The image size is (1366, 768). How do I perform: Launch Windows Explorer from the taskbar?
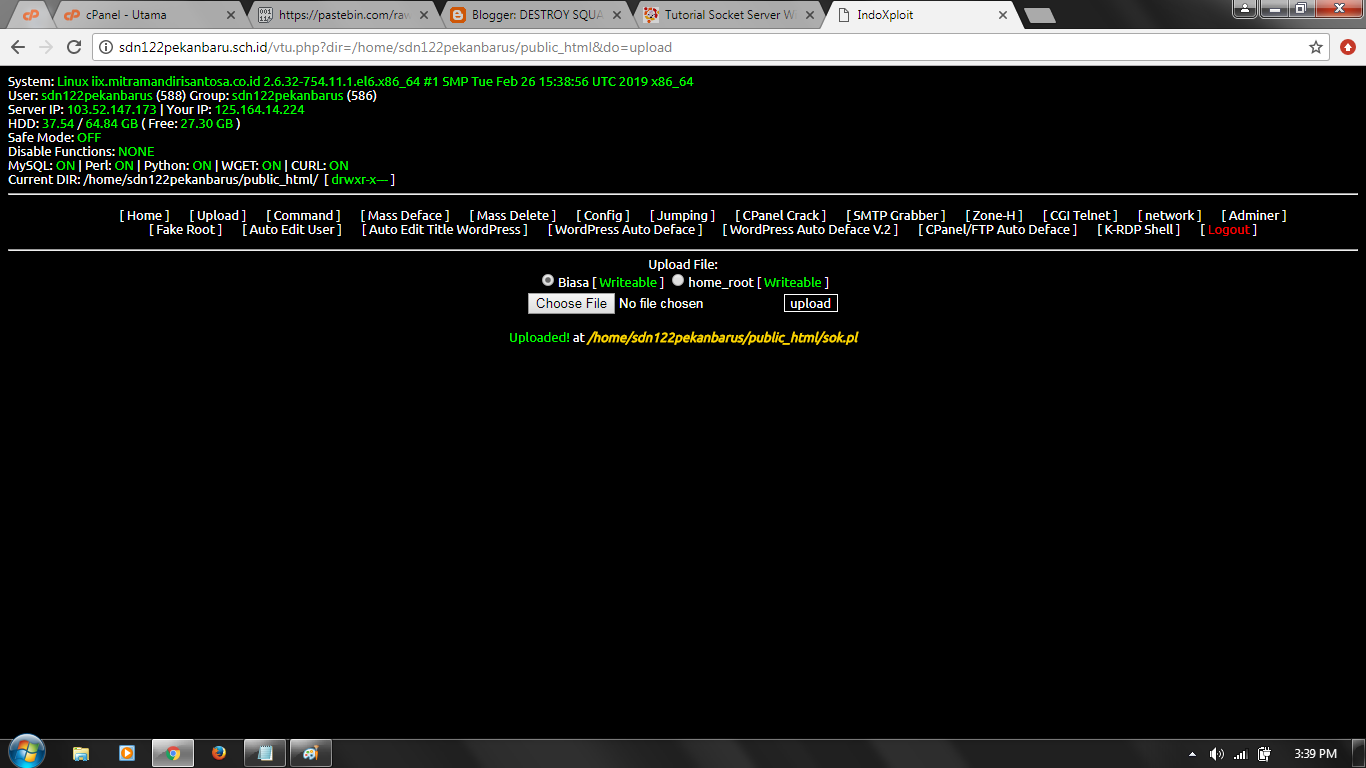(80, 752)
